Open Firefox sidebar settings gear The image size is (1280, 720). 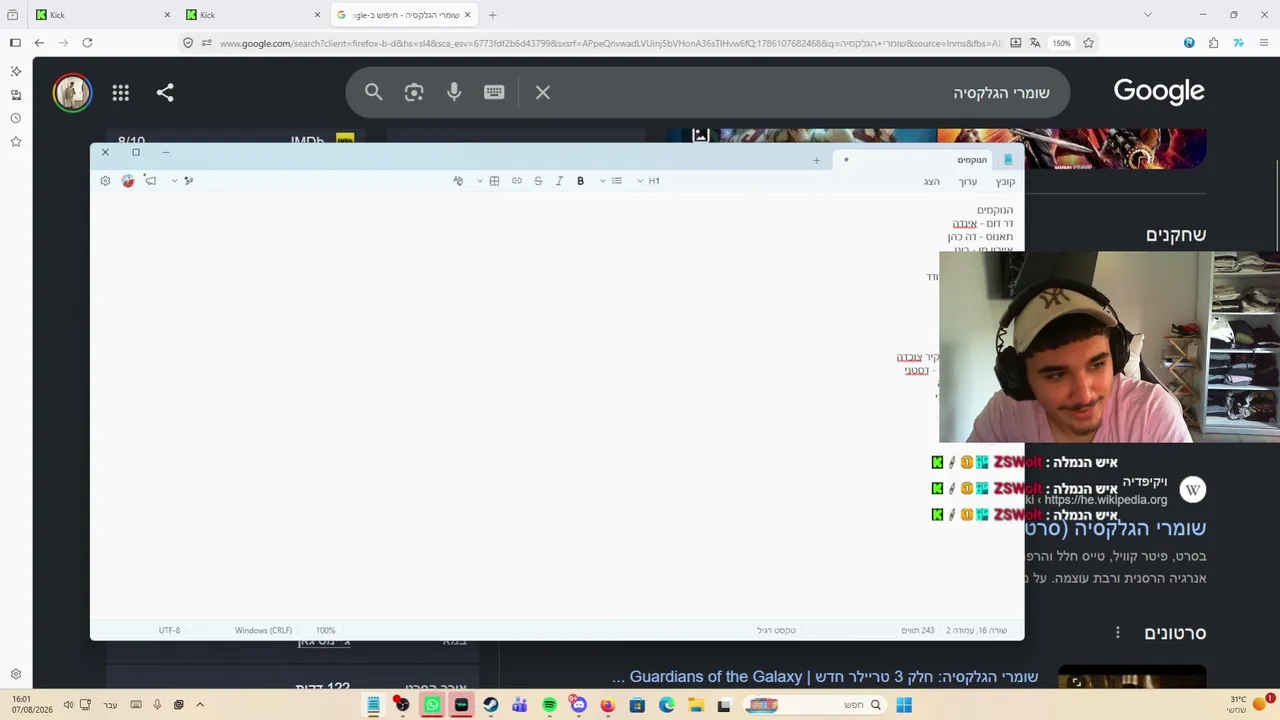pyautogui.click(x=15, y=674)
